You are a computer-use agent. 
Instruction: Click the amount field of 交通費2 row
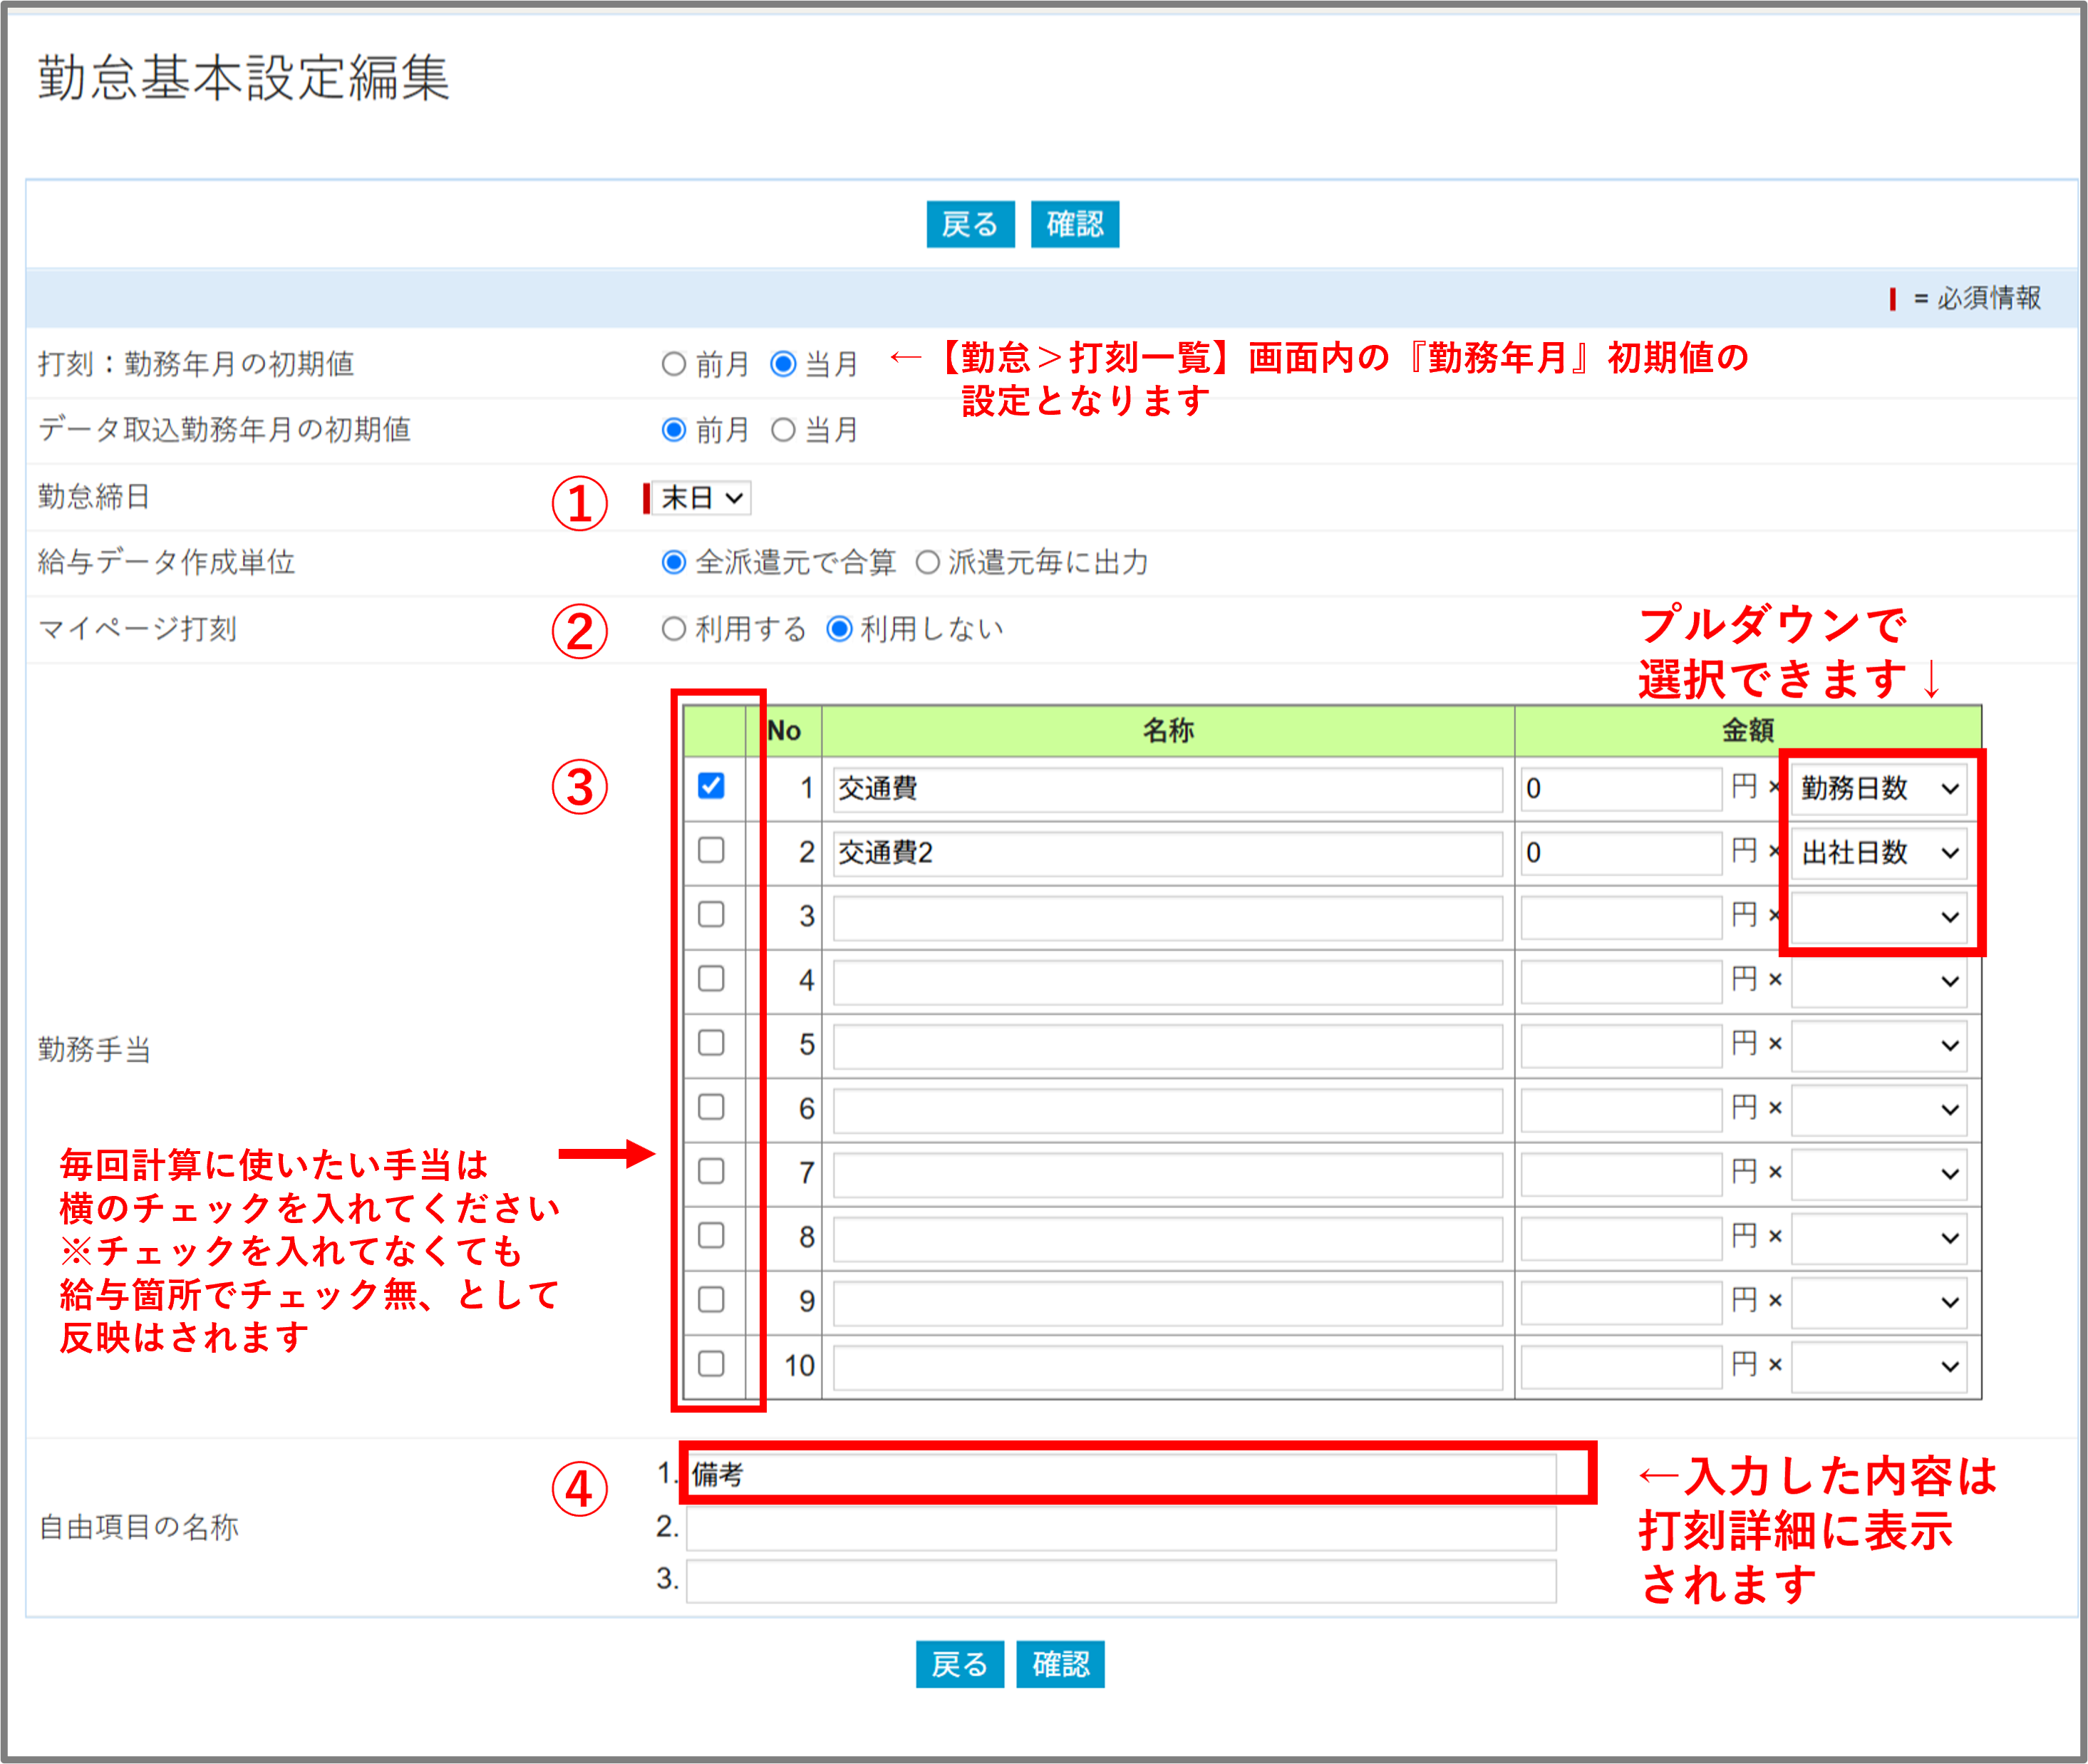coord(1621,853)
